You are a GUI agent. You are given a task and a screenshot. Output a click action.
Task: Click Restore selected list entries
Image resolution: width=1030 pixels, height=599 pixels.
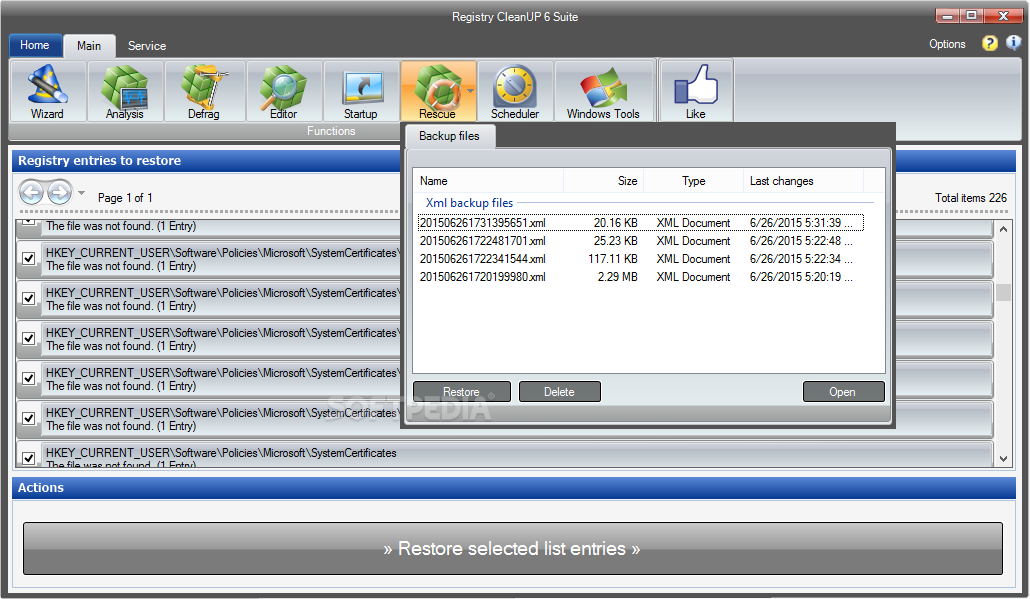[512, 548]
